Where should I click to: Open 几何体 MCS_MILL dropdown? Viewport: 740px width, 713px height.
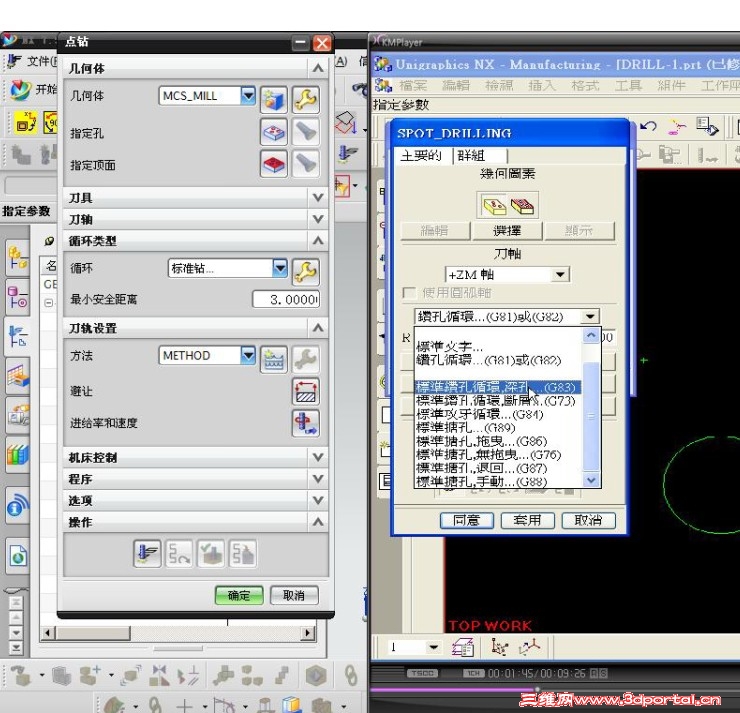[x=248, y=96]
